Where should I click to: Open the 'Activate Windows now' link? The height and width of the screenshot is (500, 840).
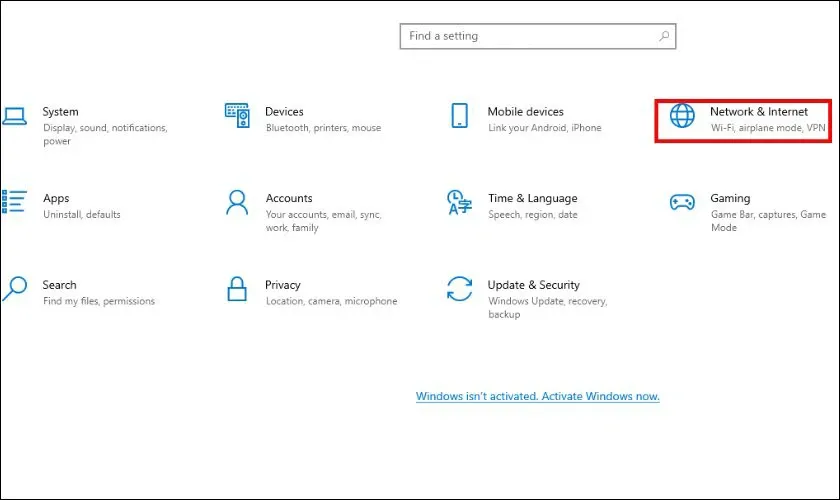537,396
